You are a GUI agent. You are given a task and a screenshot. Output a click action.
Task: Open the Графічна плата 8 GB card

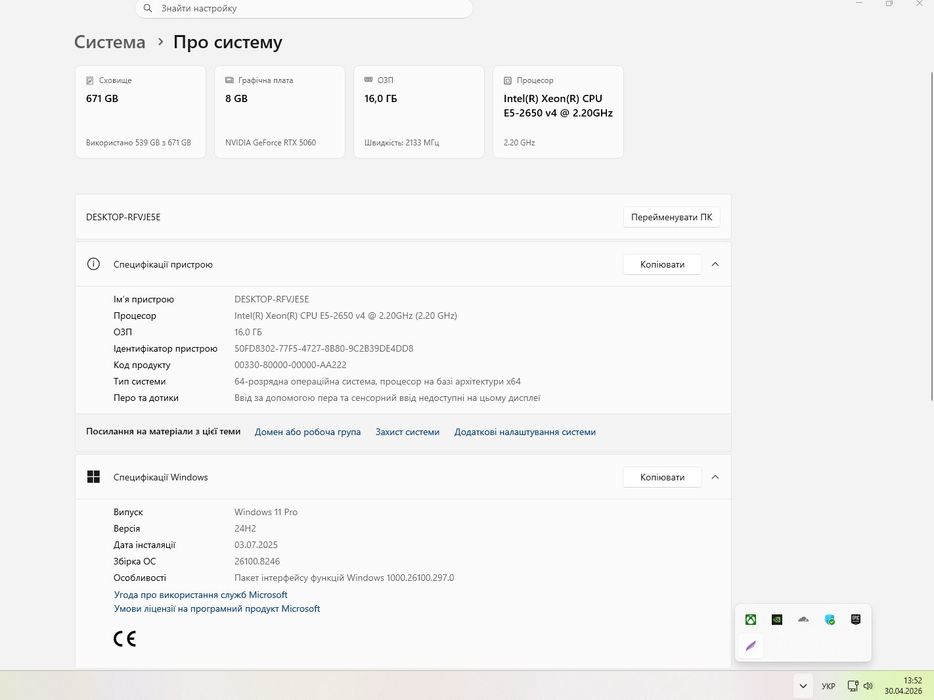coord(280,112)
